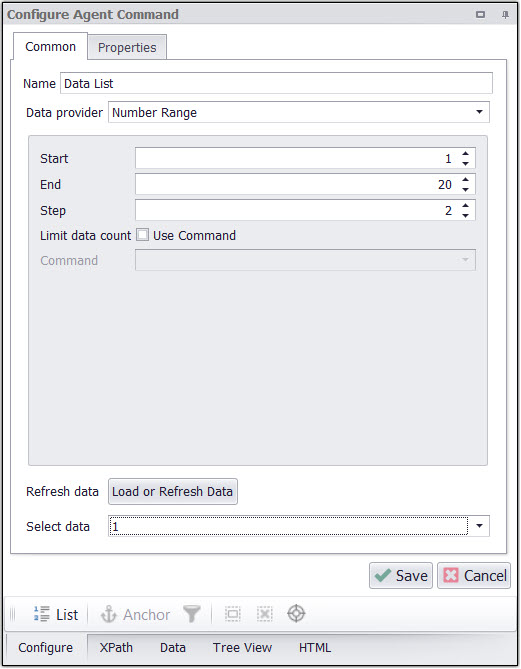Enable the Use Command checkbox
Screen dimensions: 521x669
coord(143,235)
